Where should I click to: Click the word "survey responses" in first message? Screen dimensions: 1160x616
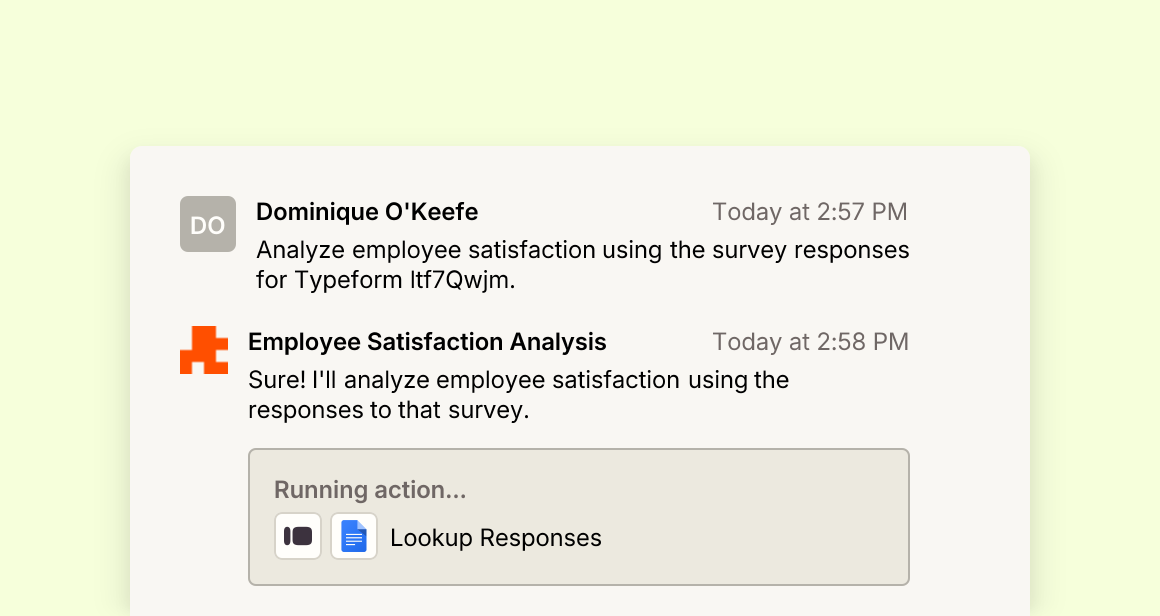pos(811,250)
